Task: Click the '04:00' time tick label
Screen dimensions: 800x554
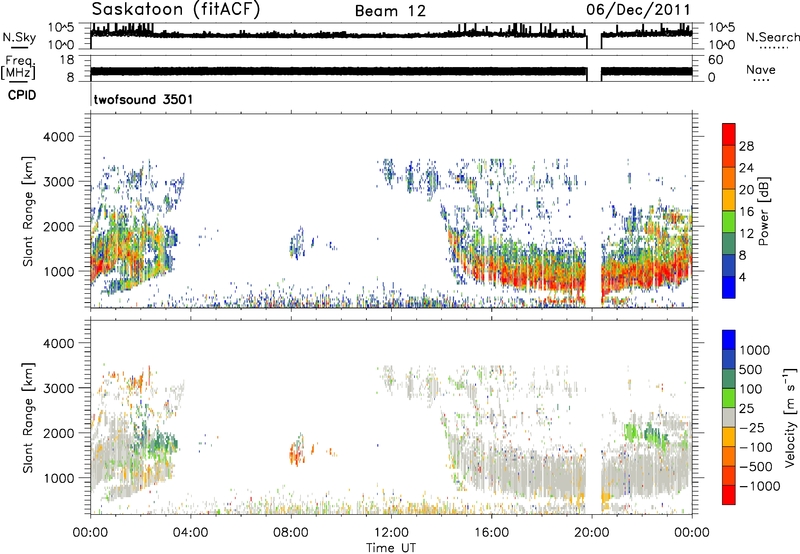Action: click(191, 533)
